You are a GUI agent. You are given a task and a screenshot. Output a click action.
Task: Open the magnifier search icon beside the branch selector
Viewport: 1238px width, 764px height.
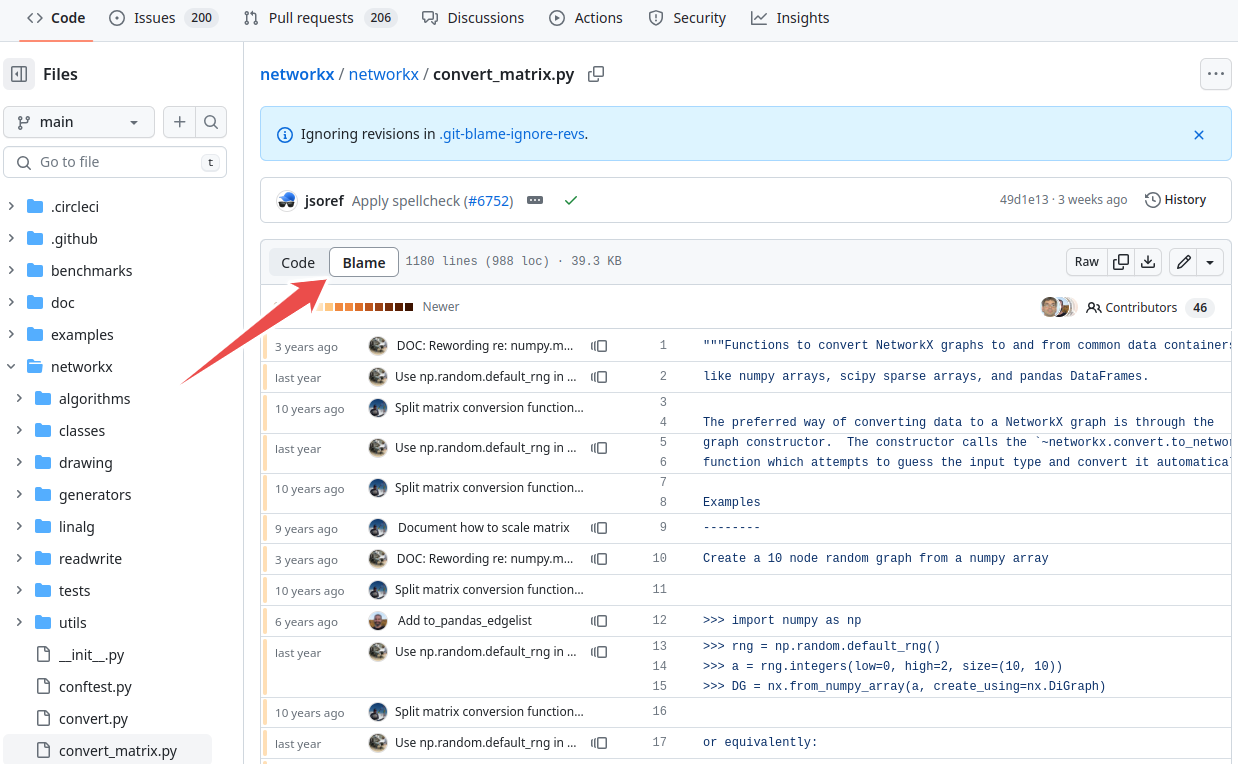point(211,122)
